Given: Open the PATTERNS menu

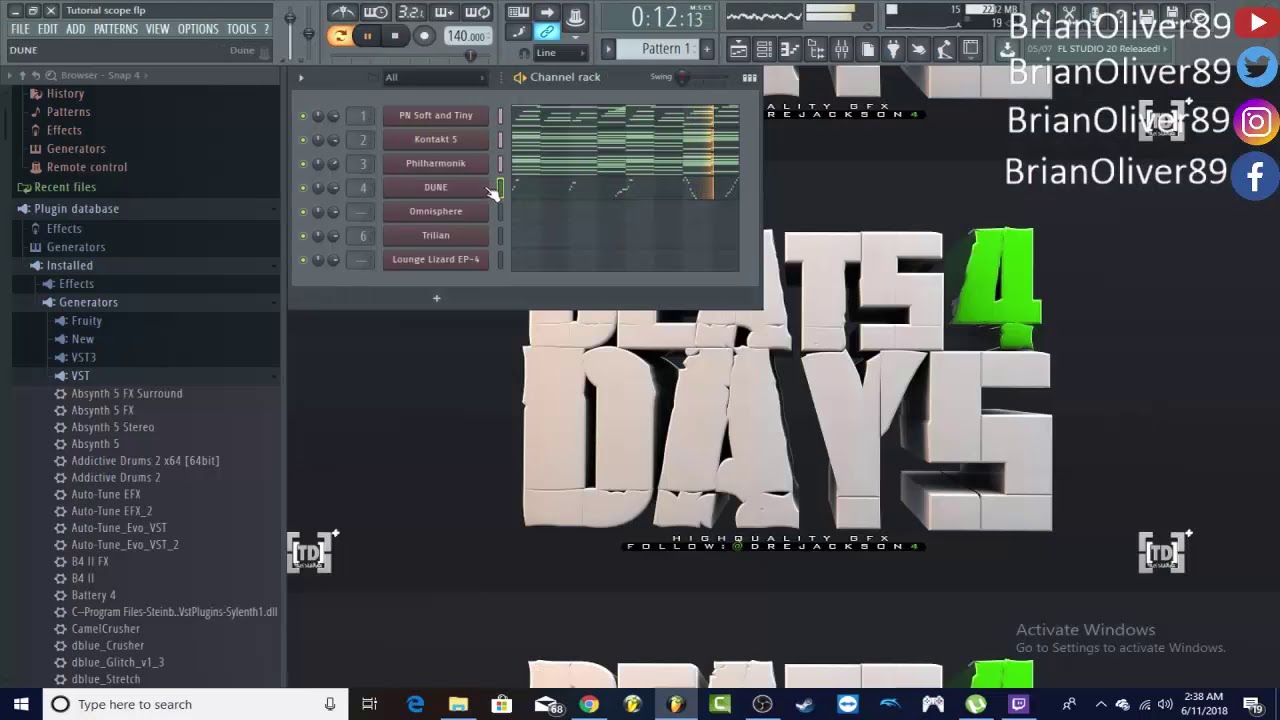Looking at the screenshot, I should [116, 29].
